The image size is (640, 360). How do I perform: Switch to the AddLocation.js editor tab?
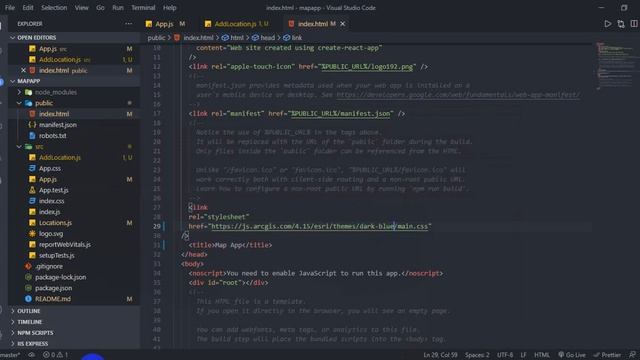click(x=237, y=24)
